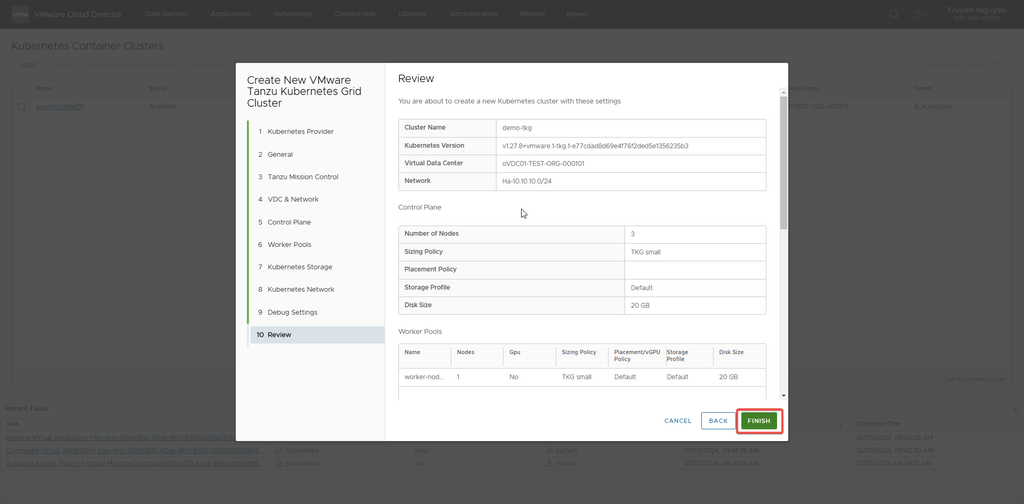Click the dialog scrollbar up arrow
1024x504 pixels.
coord(783,91)
